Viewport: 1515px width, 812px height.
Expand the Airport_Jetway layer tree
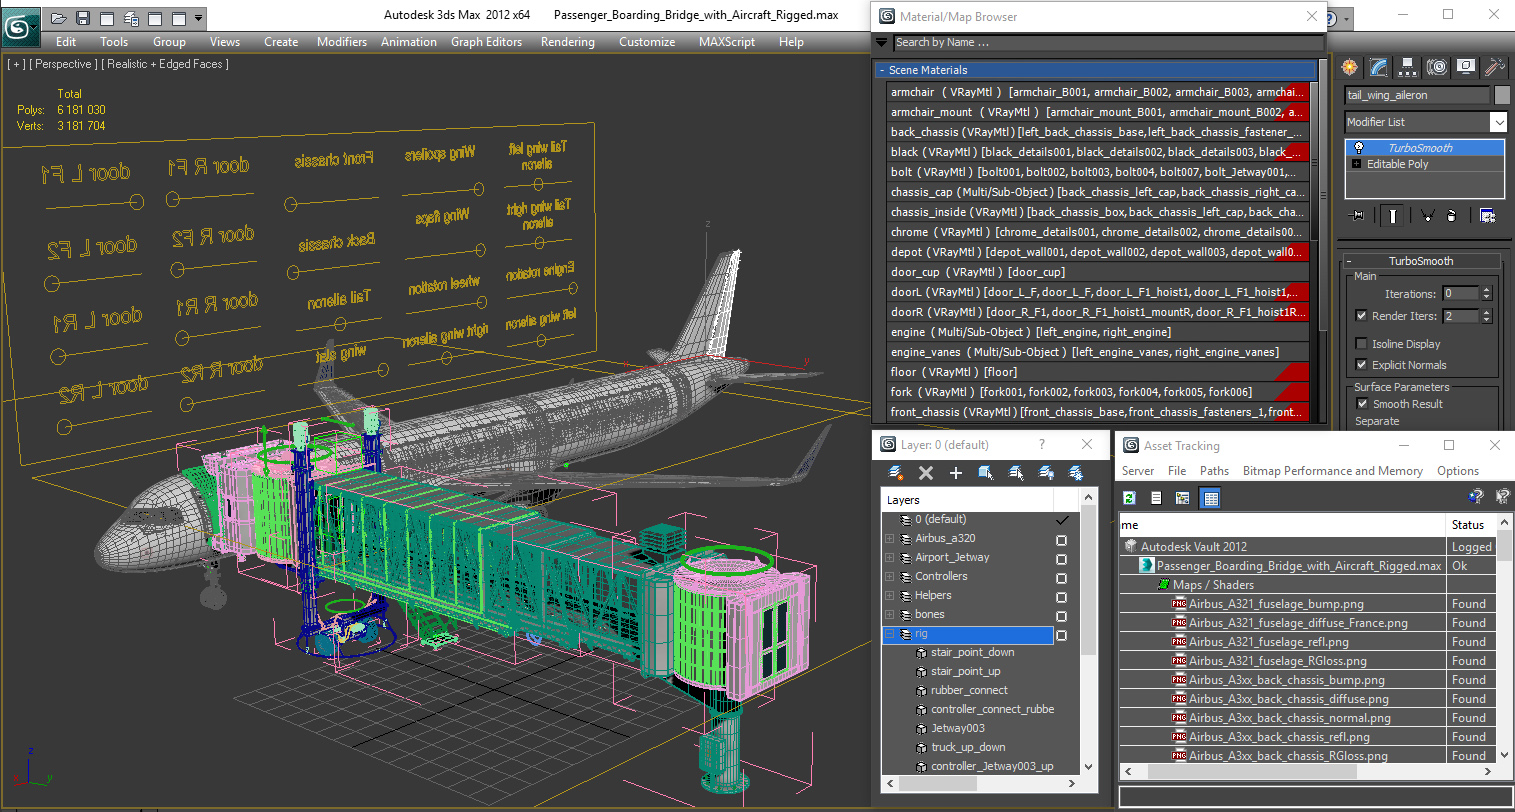(889, 557)
